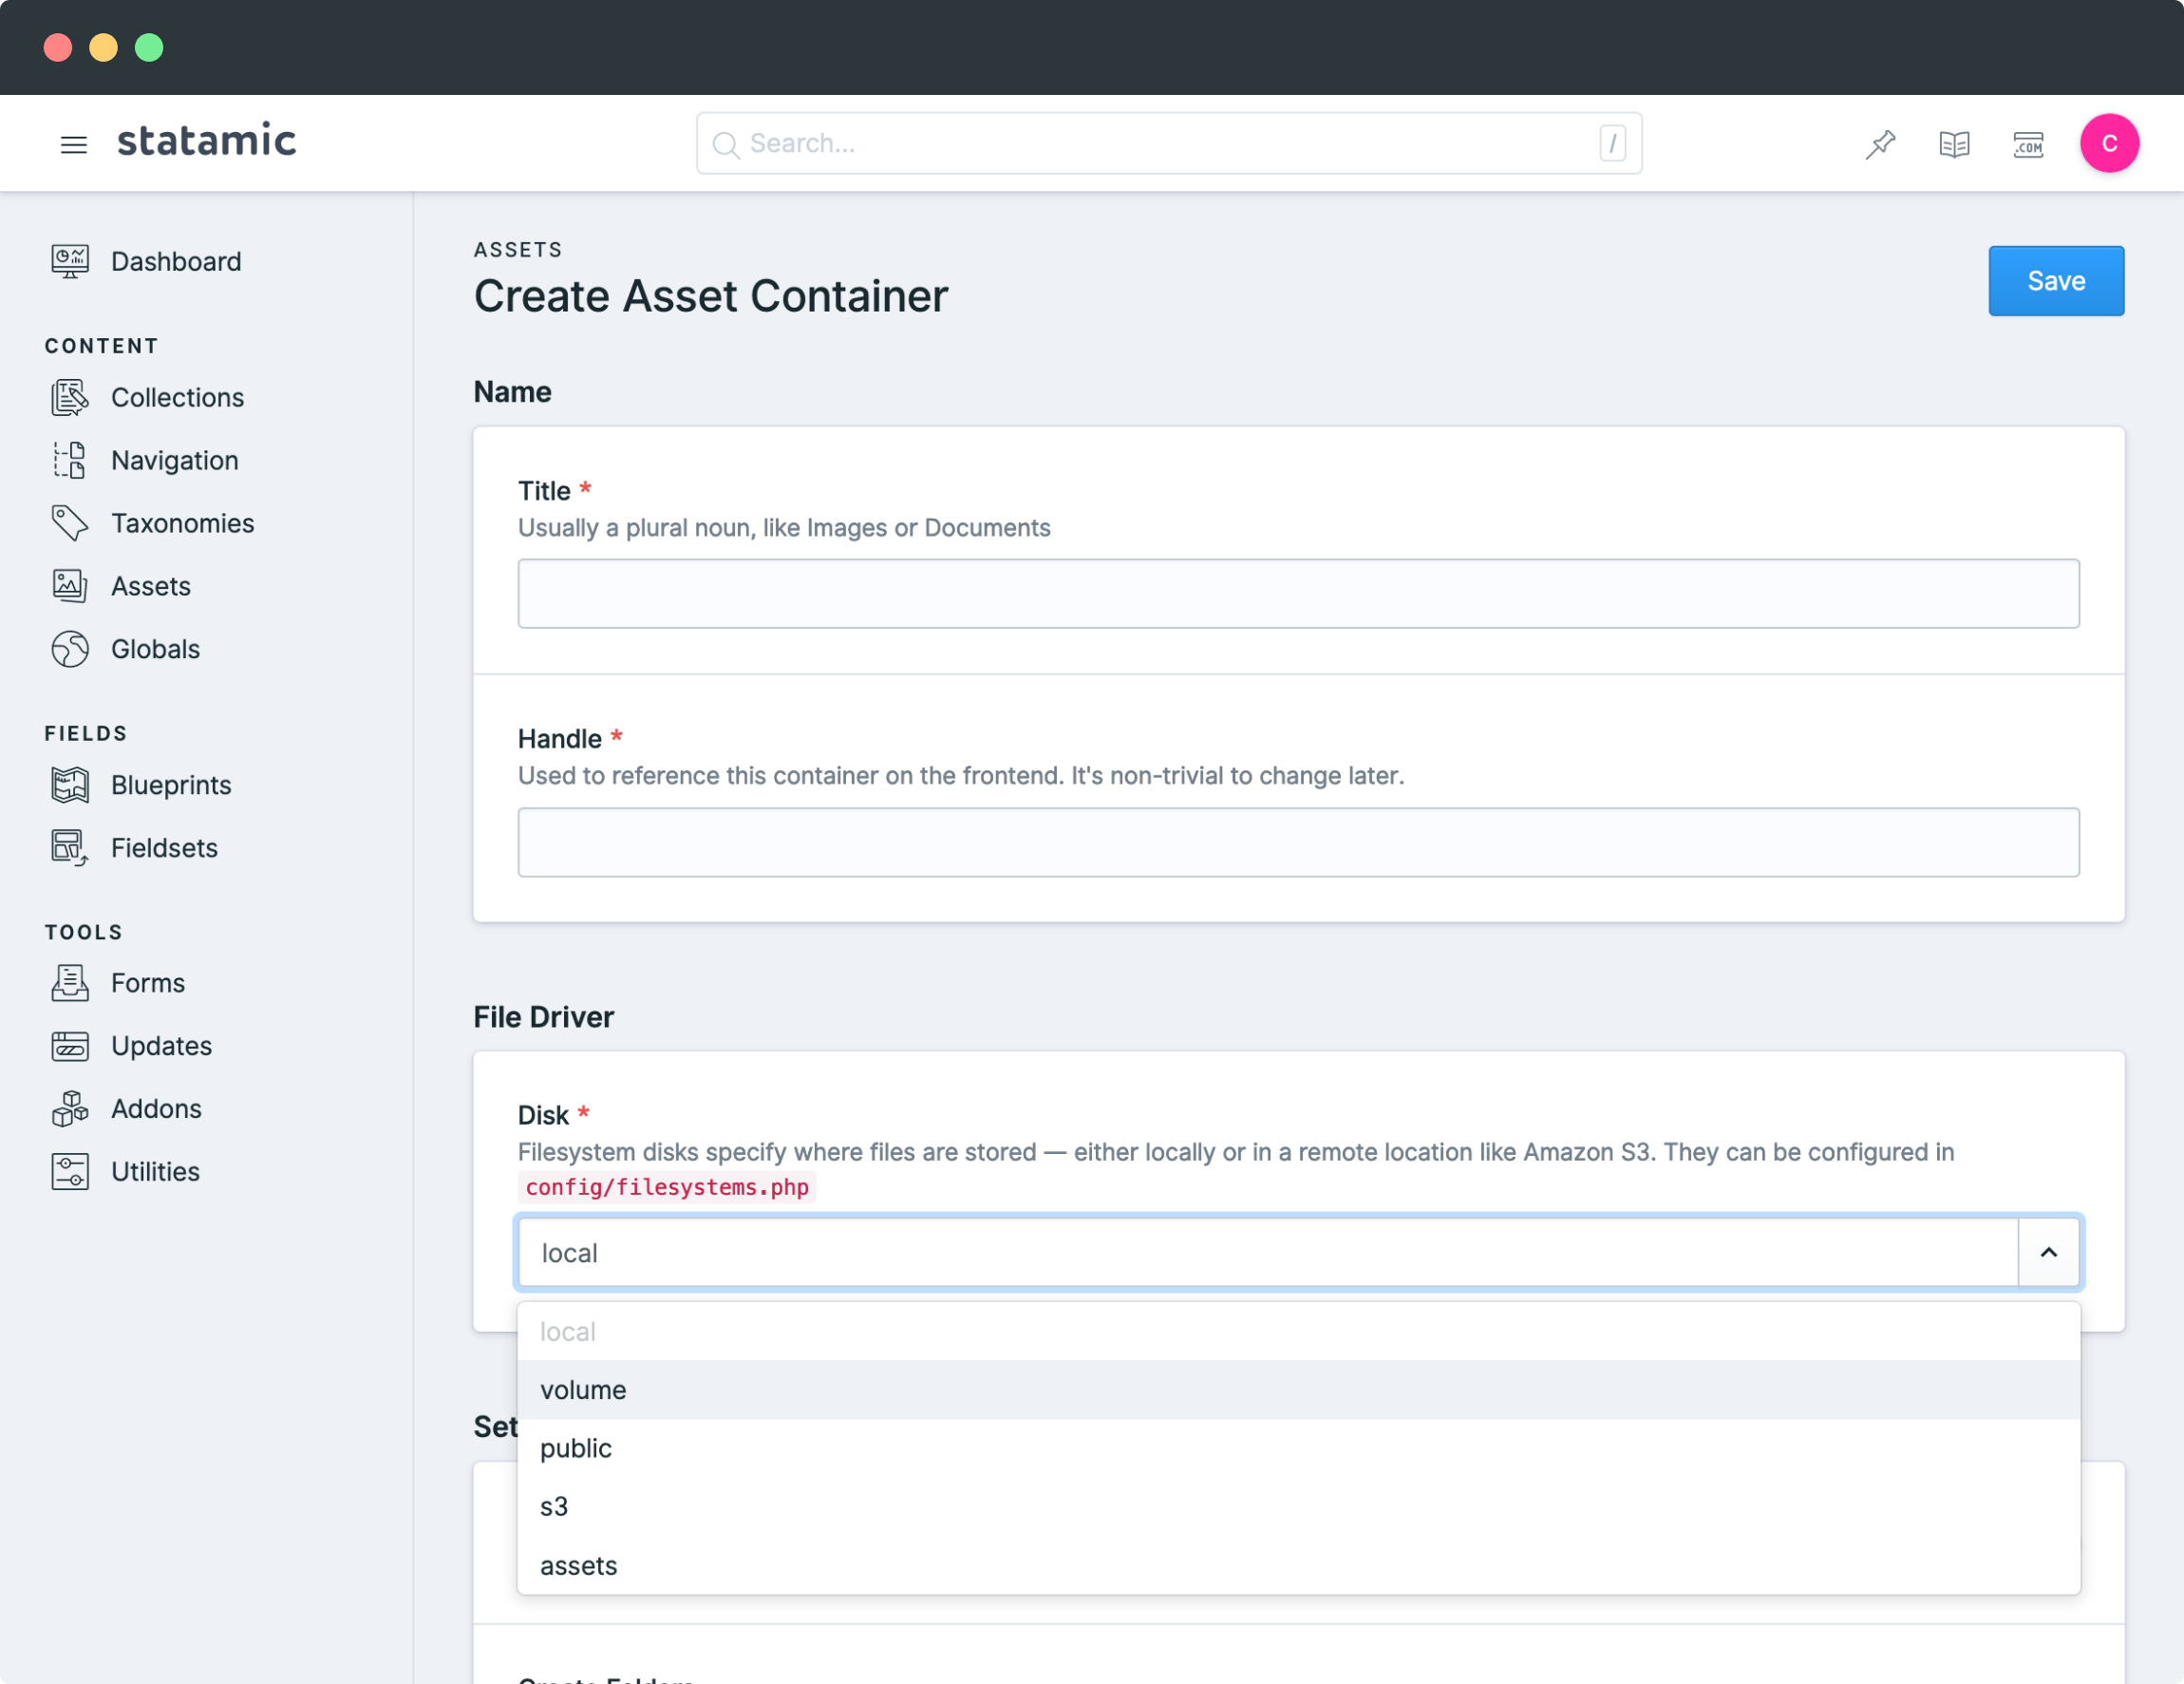The width and height of the screenshot is (2184, 1684).
Task: Open the documentation book icon
Action: (1954, 144)
